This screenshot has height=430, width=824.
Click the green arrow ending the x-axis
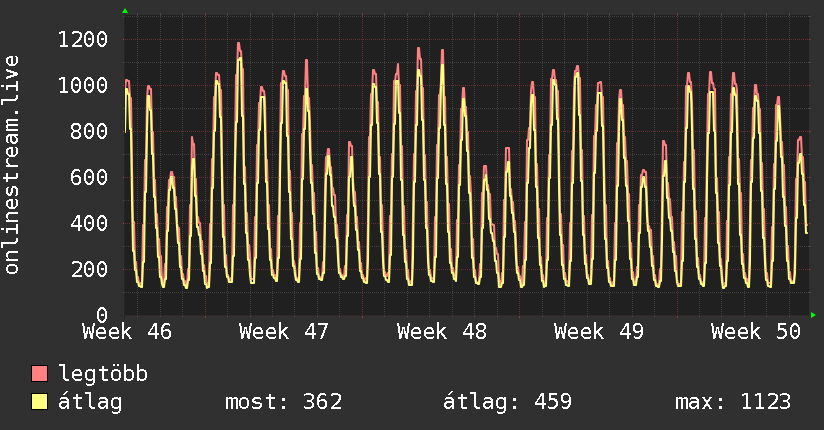coord(813,315)
